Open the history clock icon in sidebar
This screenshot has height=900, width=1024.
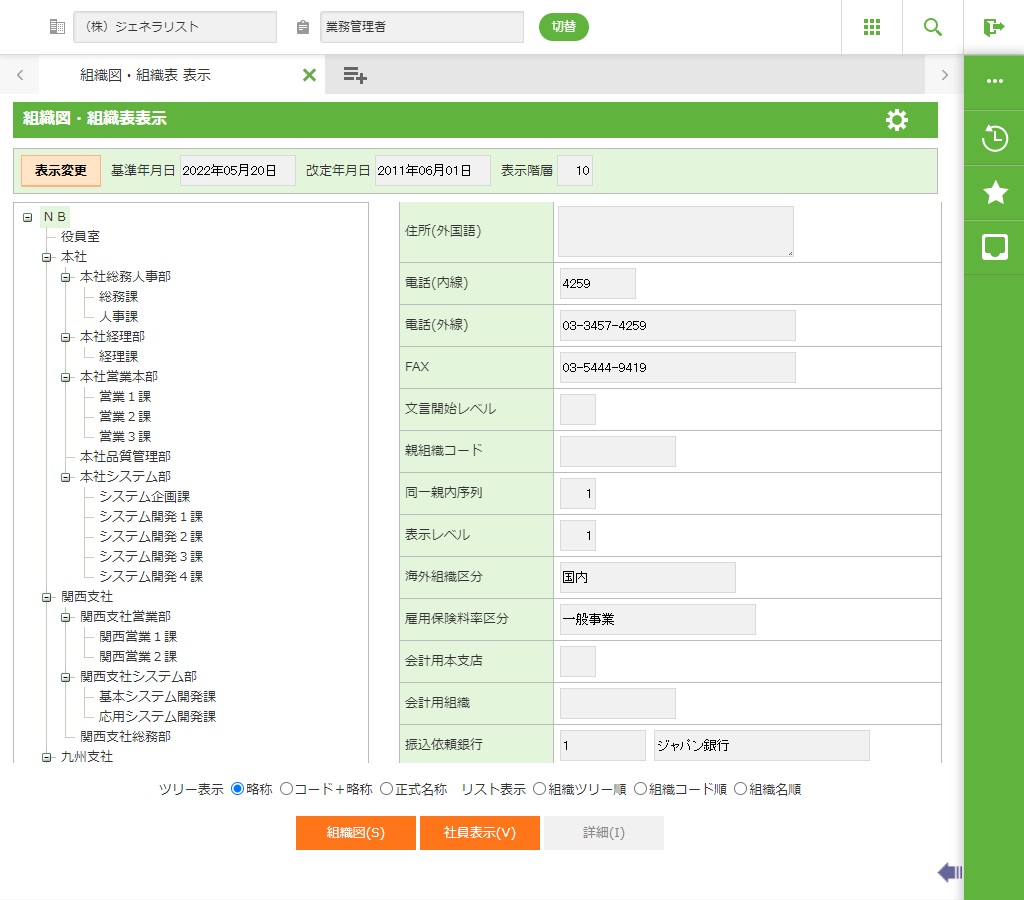(995, 139)
